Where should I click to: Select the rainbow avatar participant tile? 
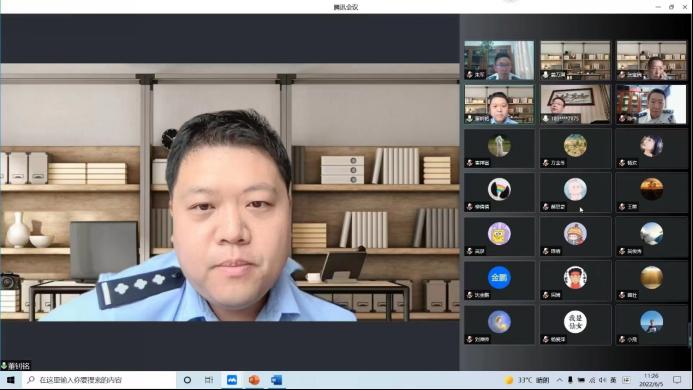click(499, 192)
